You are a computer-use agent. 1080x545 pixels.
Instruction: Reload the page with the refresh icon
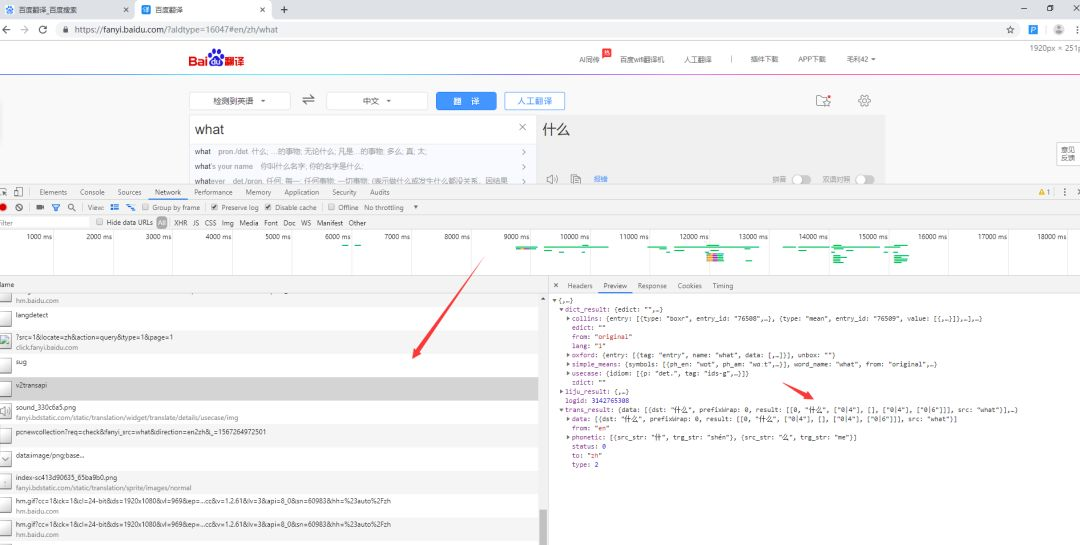coord(43,30)
